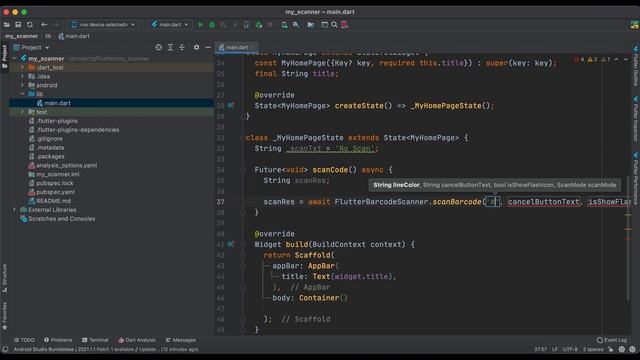The image size is (640, 360).
Task: Open the Messages tool window tab
Action: pyautogui.click(x=181, y=340)
